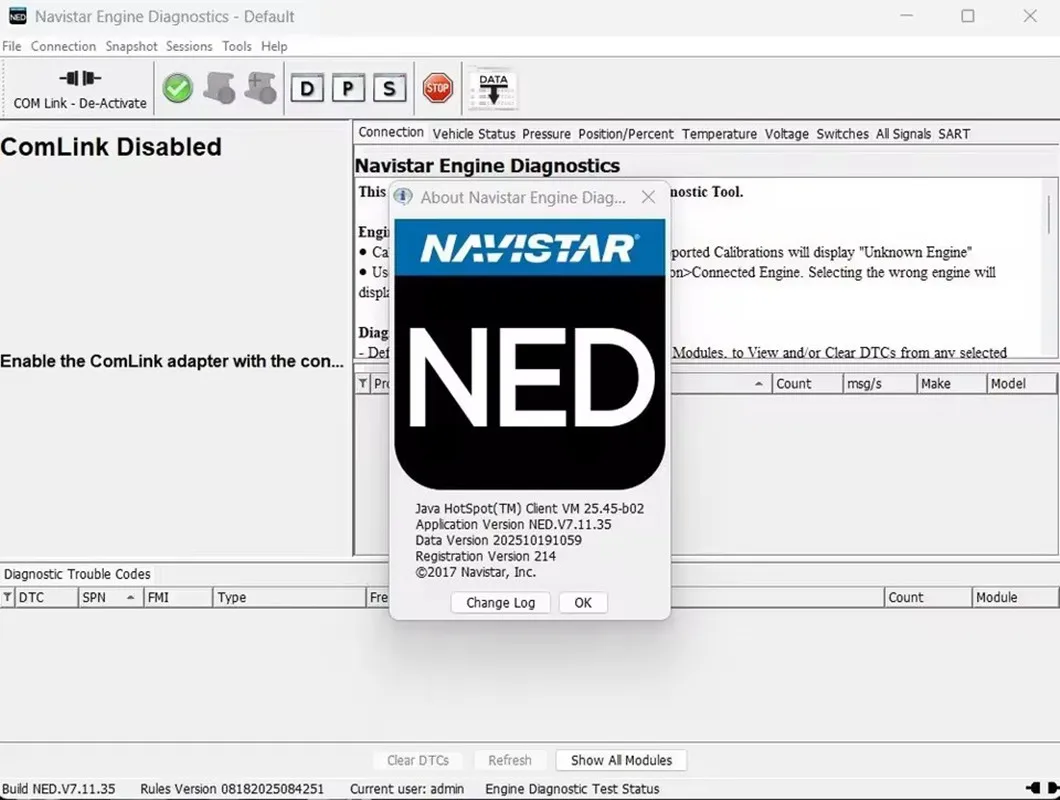Click the grey engine icon with plus sign

pyautogui.click(x=261, y=88)
